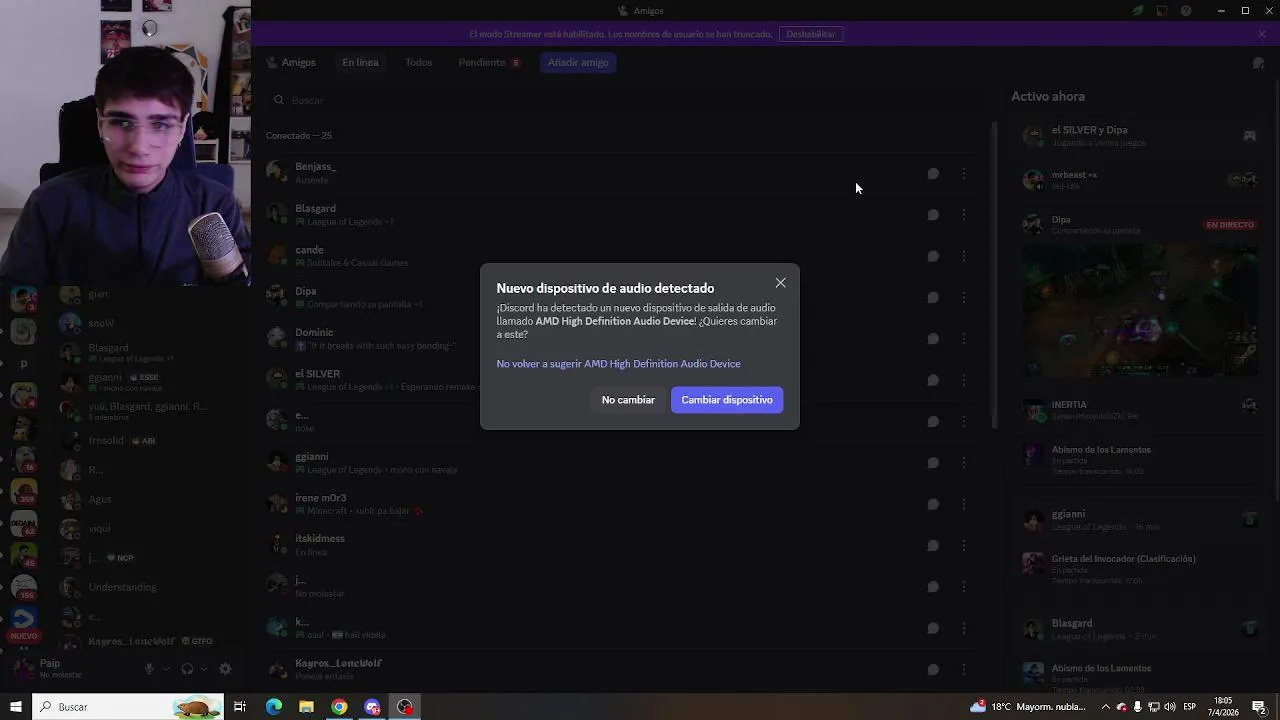Open File Explorer from taskbar
This screenshot has height=720, width=1280.
point(307,707)
